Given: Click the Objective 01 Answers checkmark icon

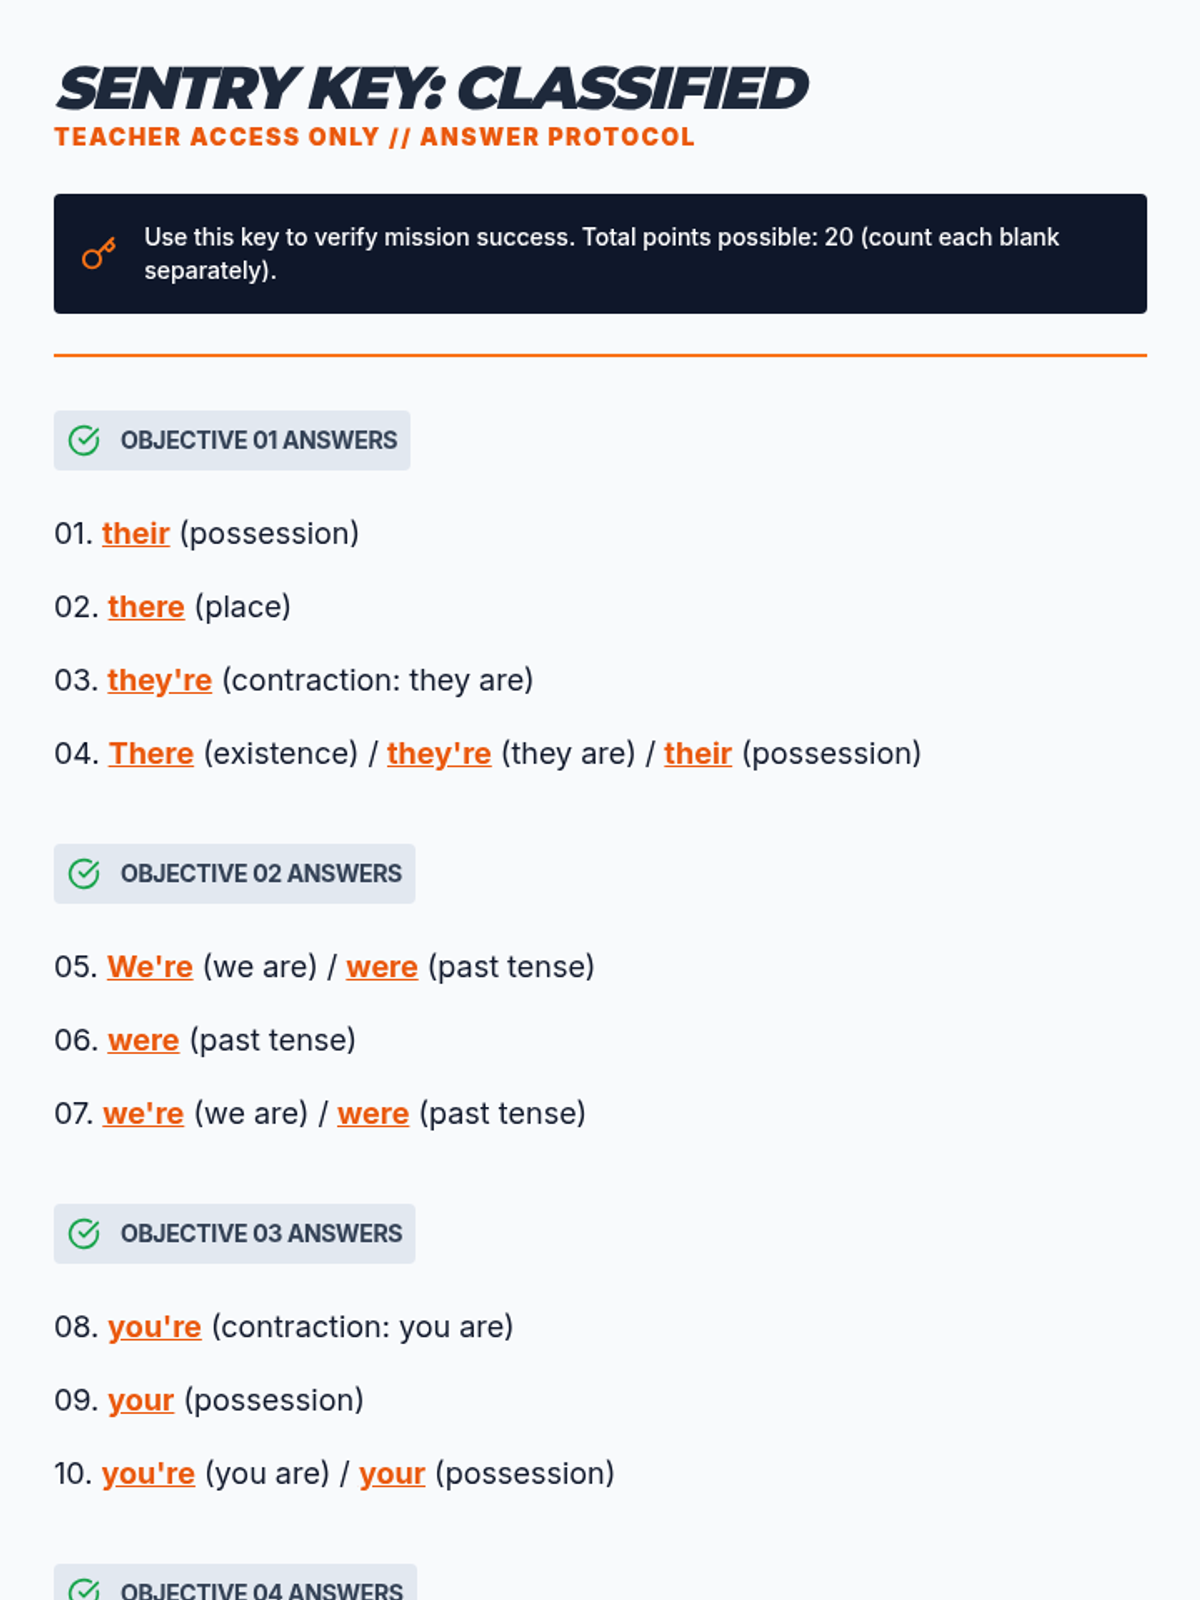Looking at the screenshot, I should (x=84, y=440).
